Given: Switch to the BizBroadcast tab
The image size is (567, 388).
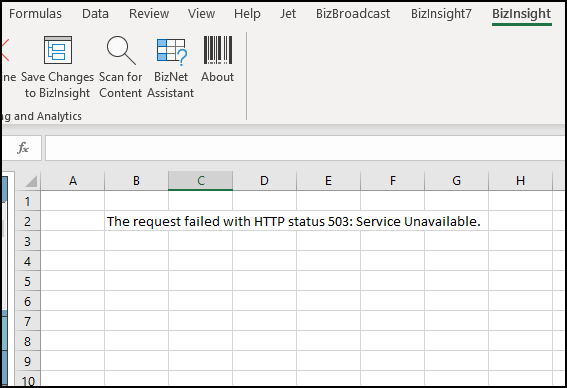Looking at the screenshot, I should tap(353, 14).
